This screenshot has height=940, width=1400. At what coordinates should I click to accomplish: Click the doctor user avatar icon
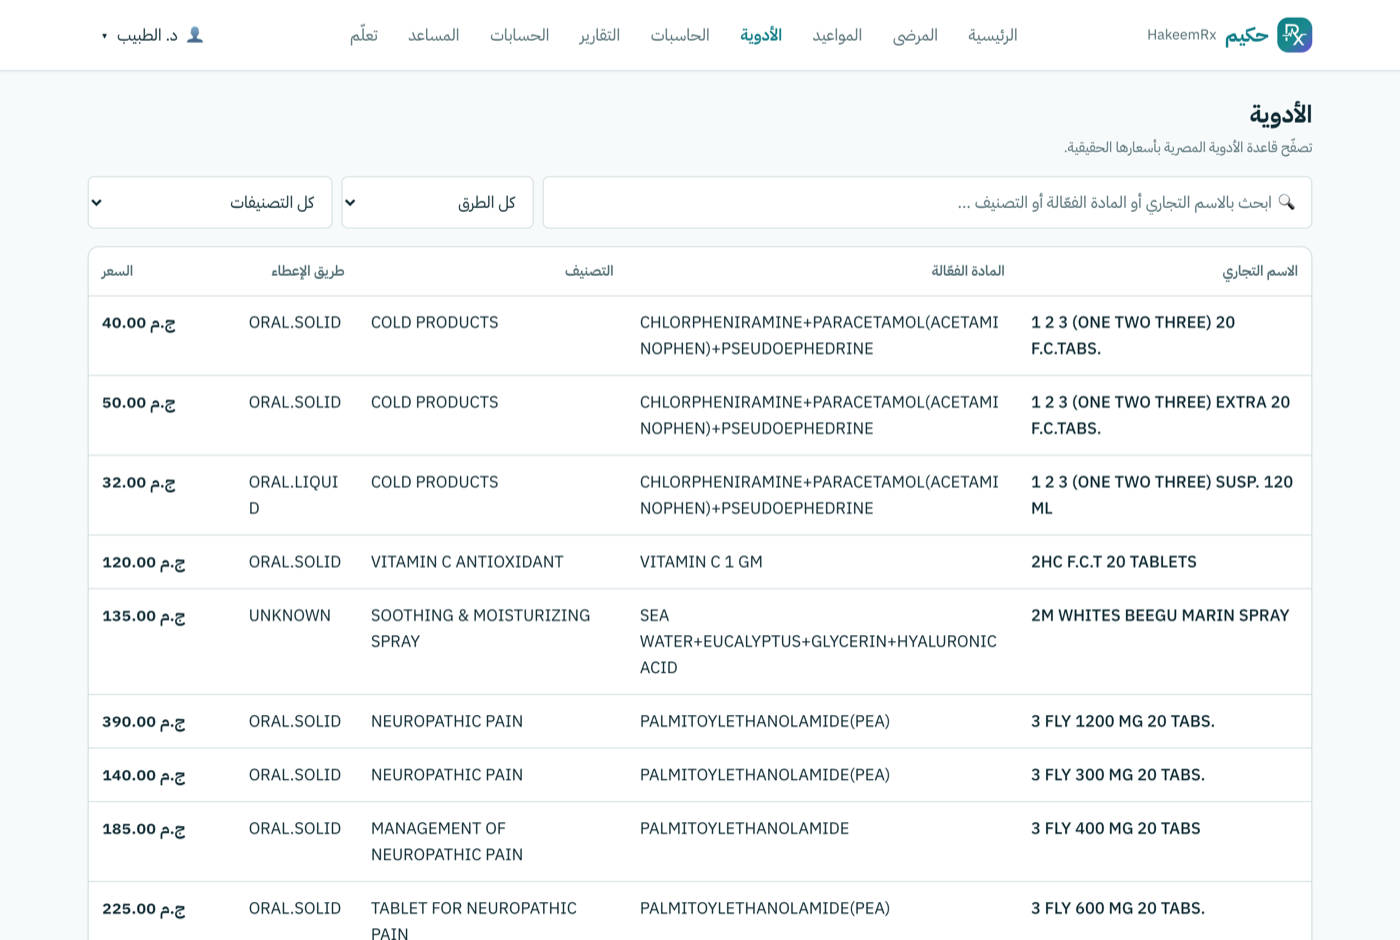pyautogui.click(x=195, y=35)
